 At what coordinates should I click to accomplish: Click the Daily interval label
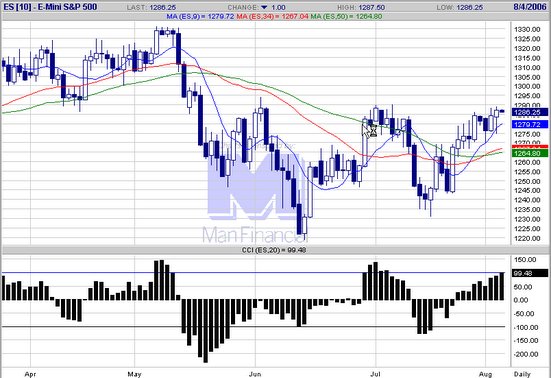click(522, 374)
